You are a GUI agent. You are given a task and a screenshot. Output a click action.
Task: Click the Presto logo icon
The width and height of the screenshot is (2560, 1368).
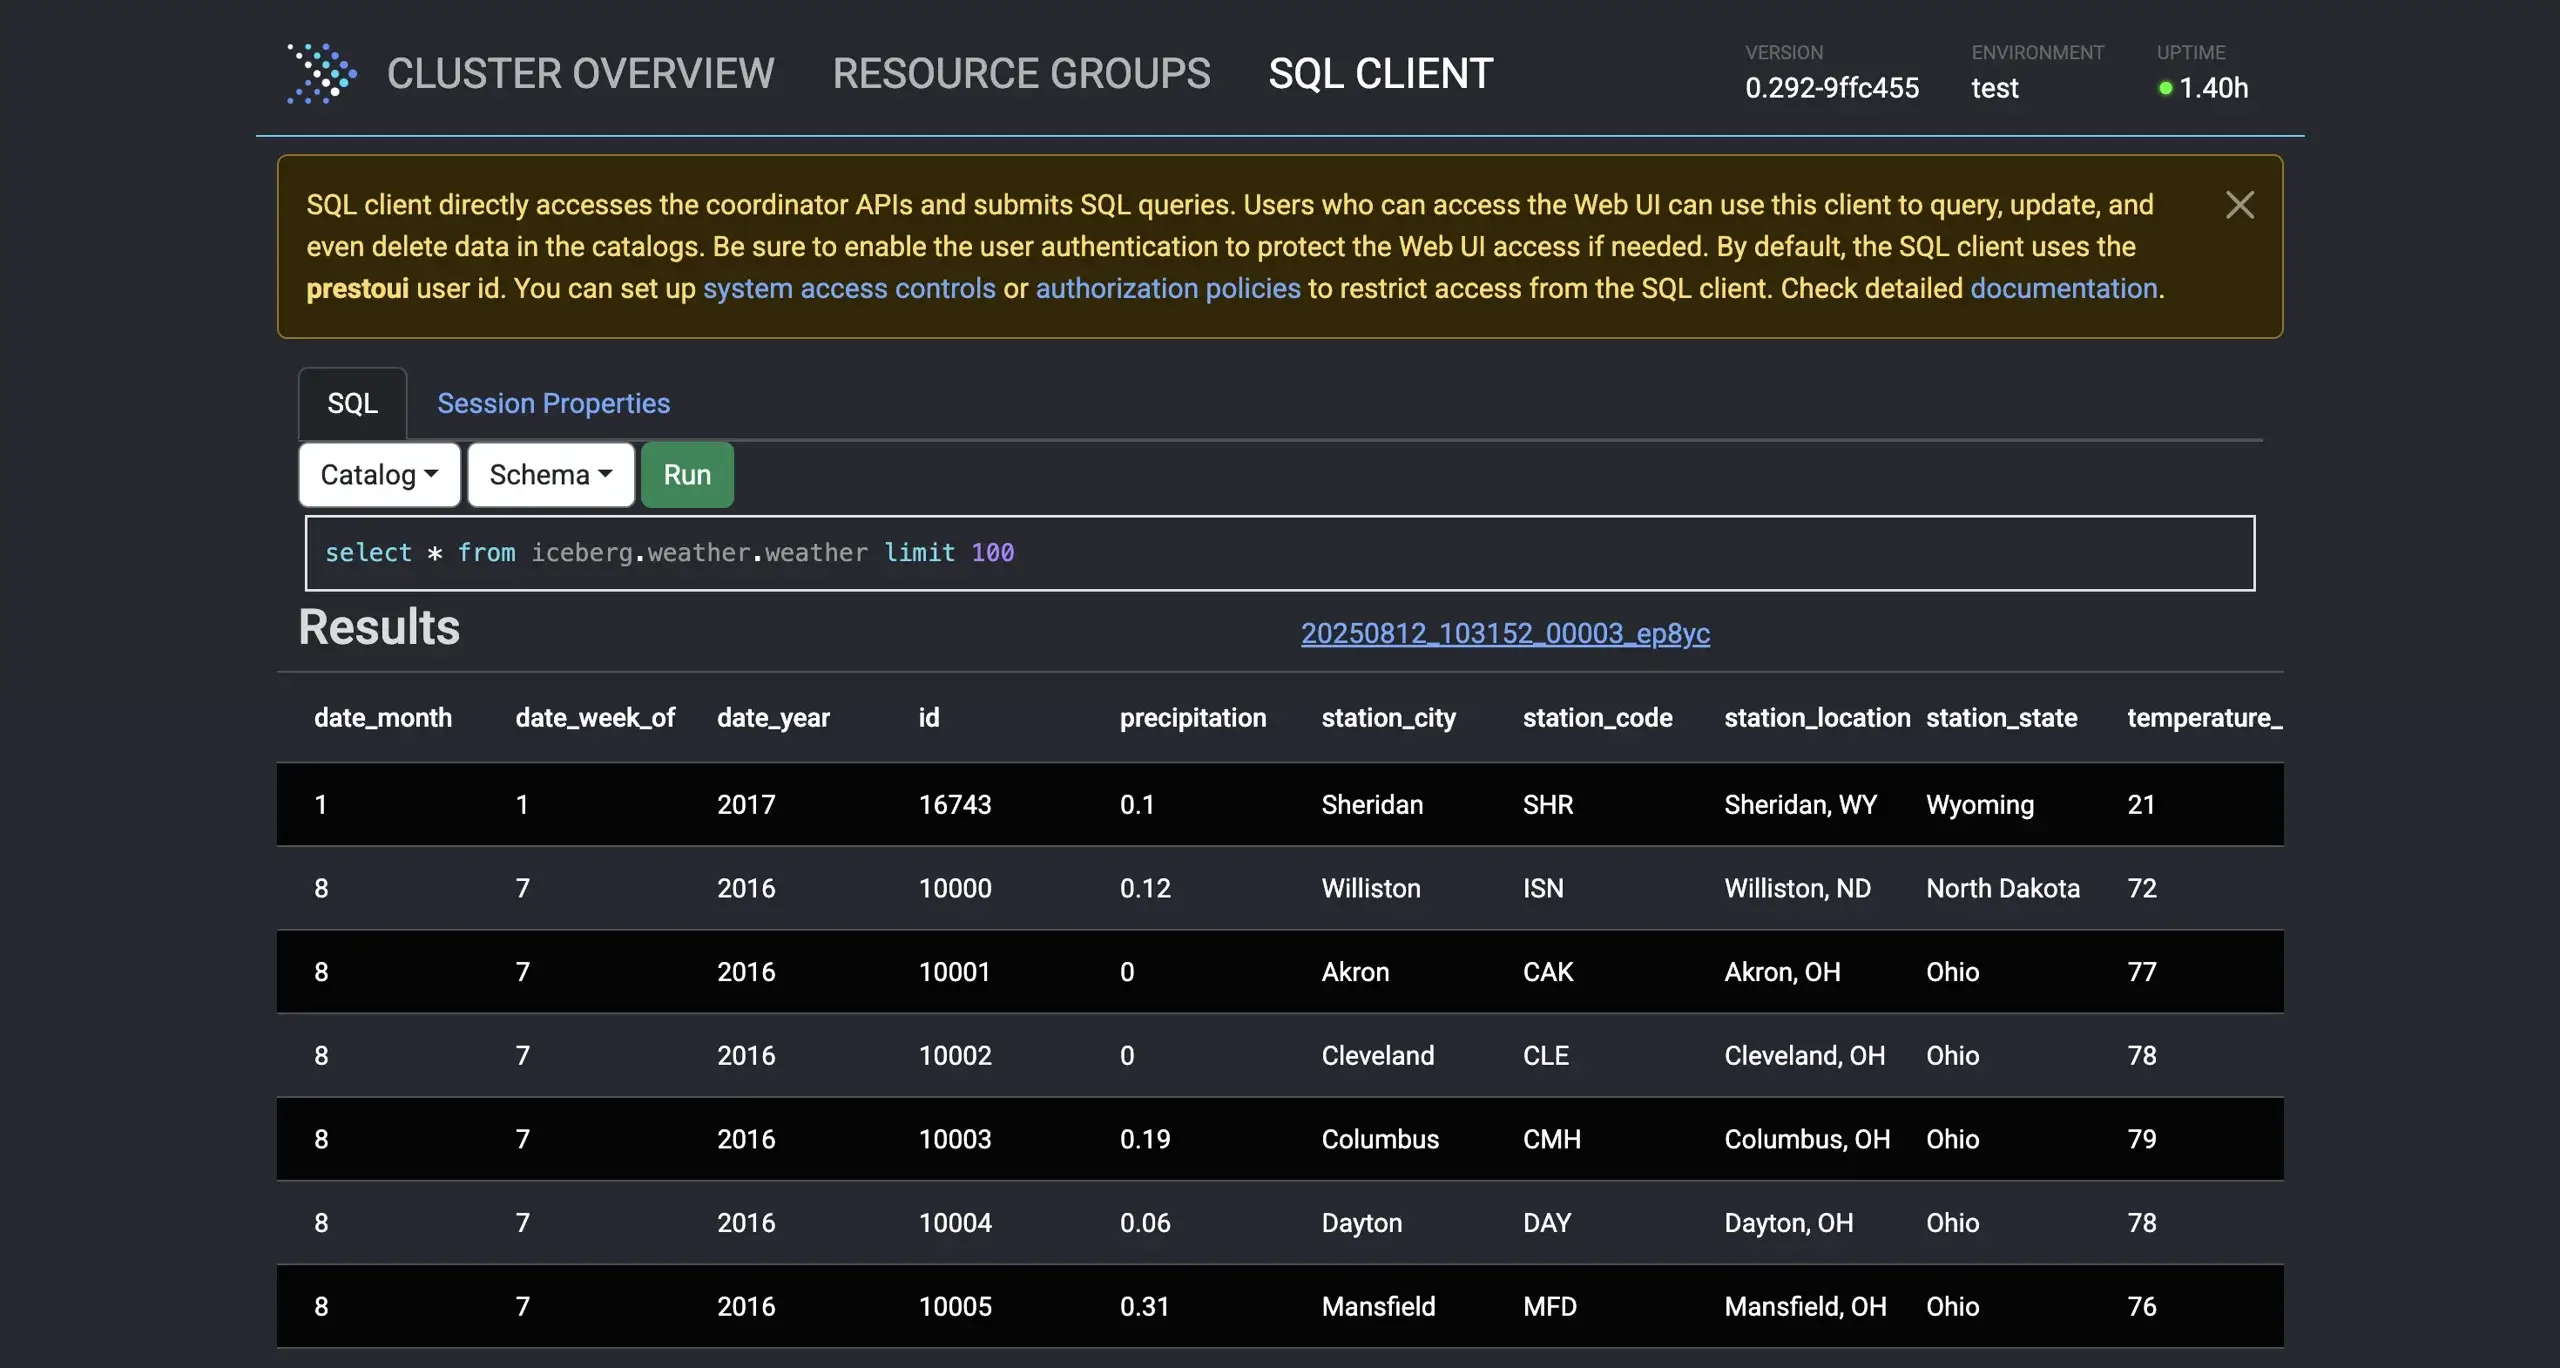[321, 73]
